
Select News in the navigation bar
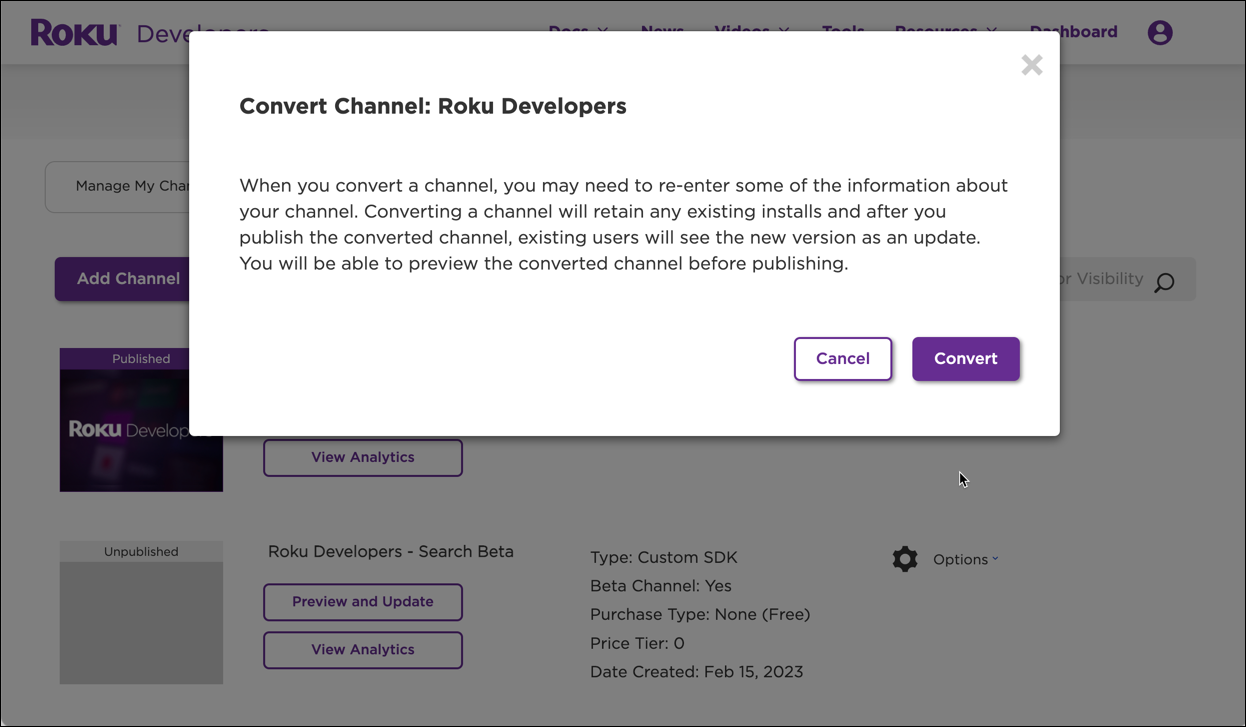661,31
